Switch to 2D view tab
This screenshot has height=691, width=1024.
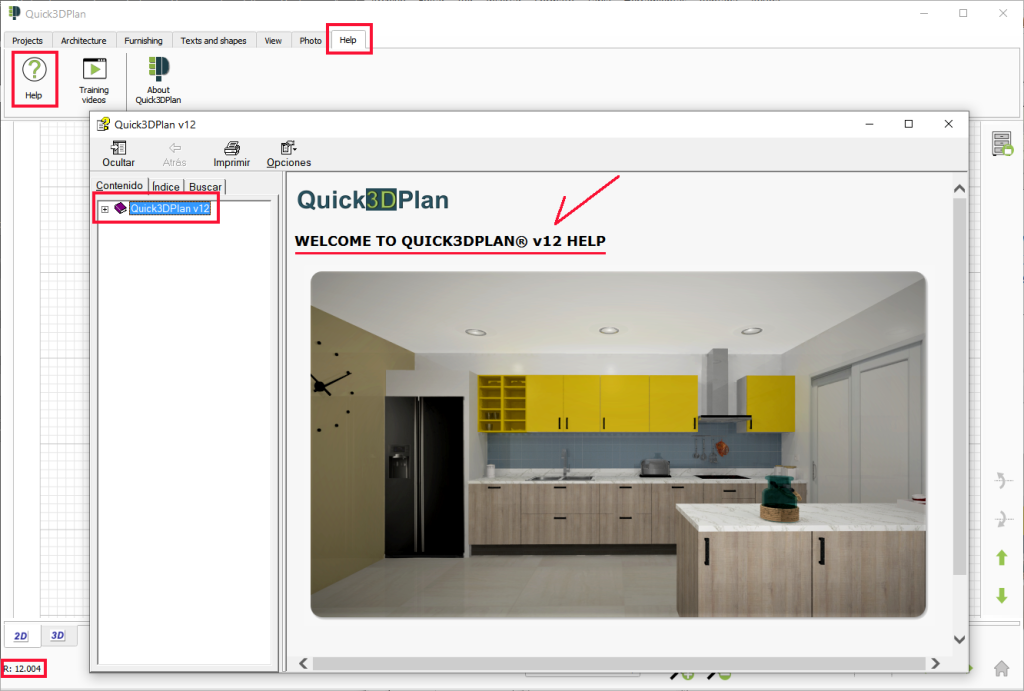tap(21, 635)
